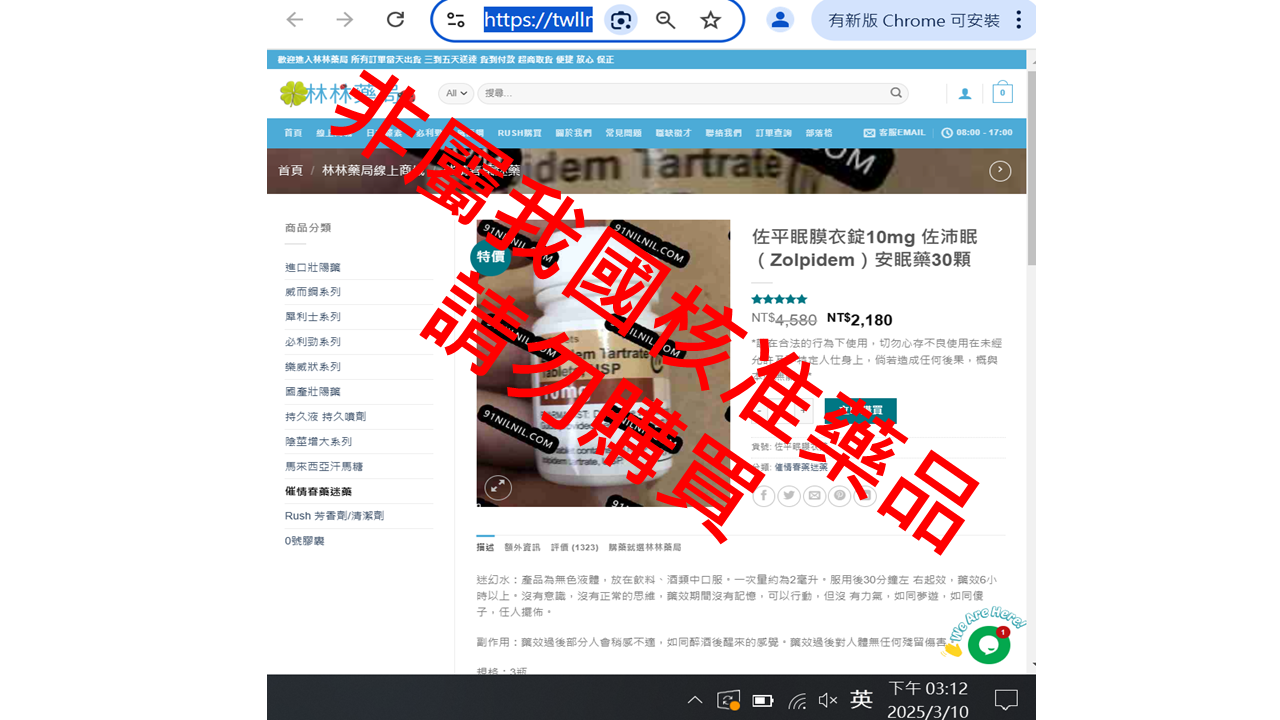Open the 國產壯陽藥 category
Image resolution: width=1280 pixels, height=720 pixels.
click(x=313, y=392)
